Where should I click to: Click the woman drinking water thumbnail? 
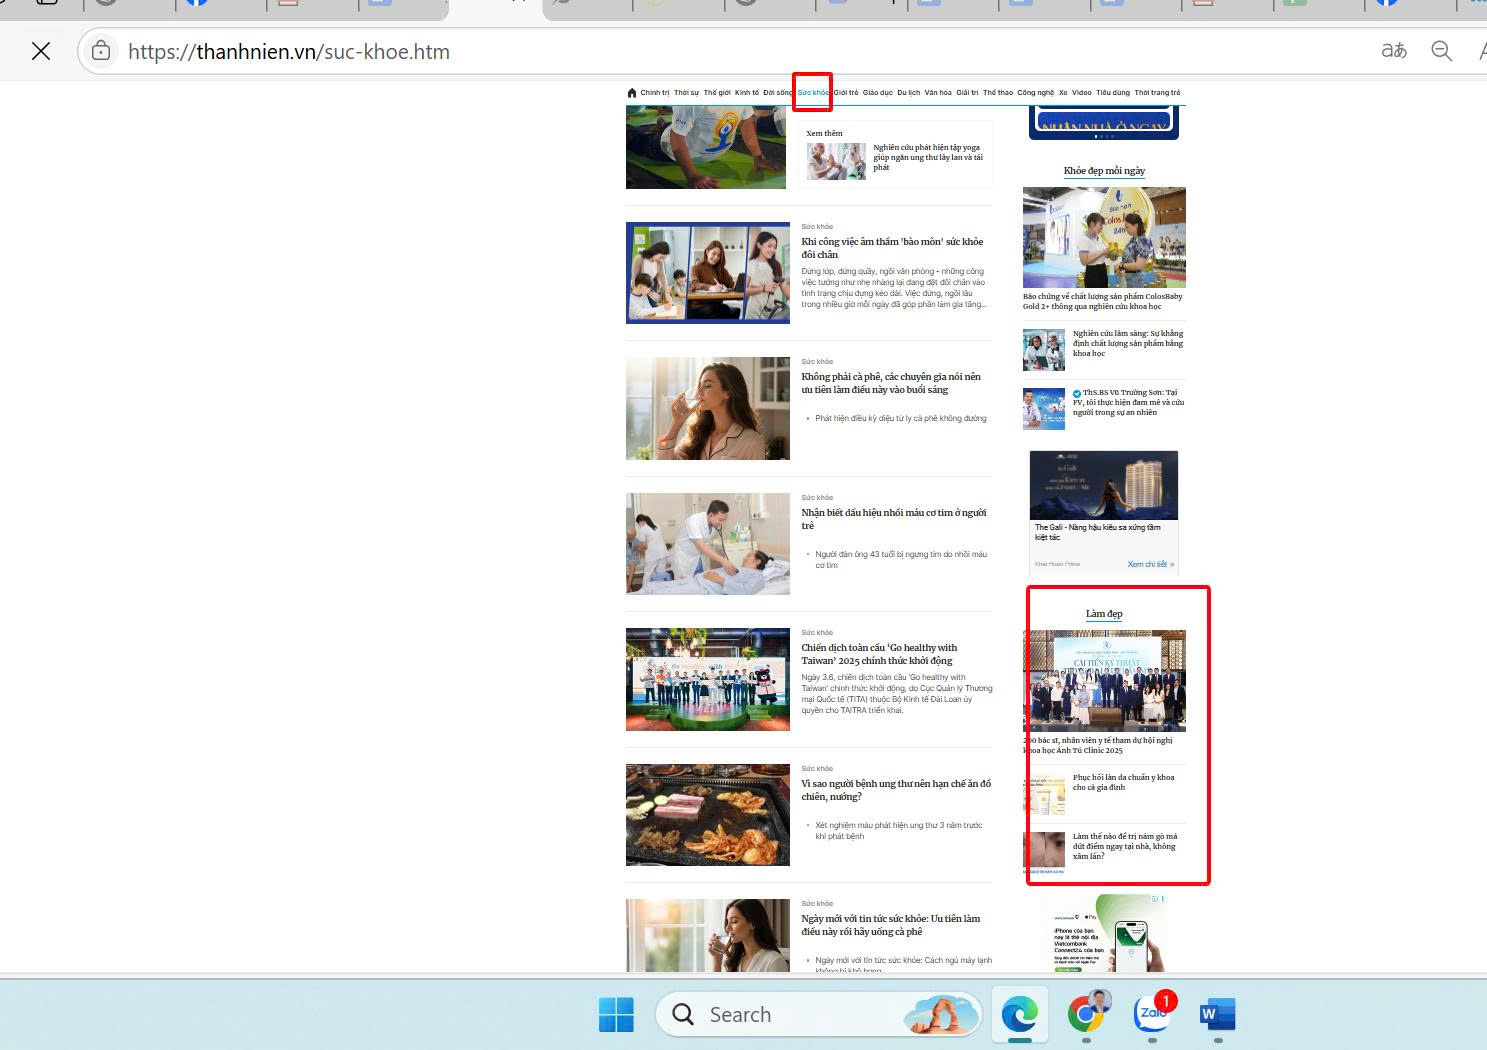(708, 408)
